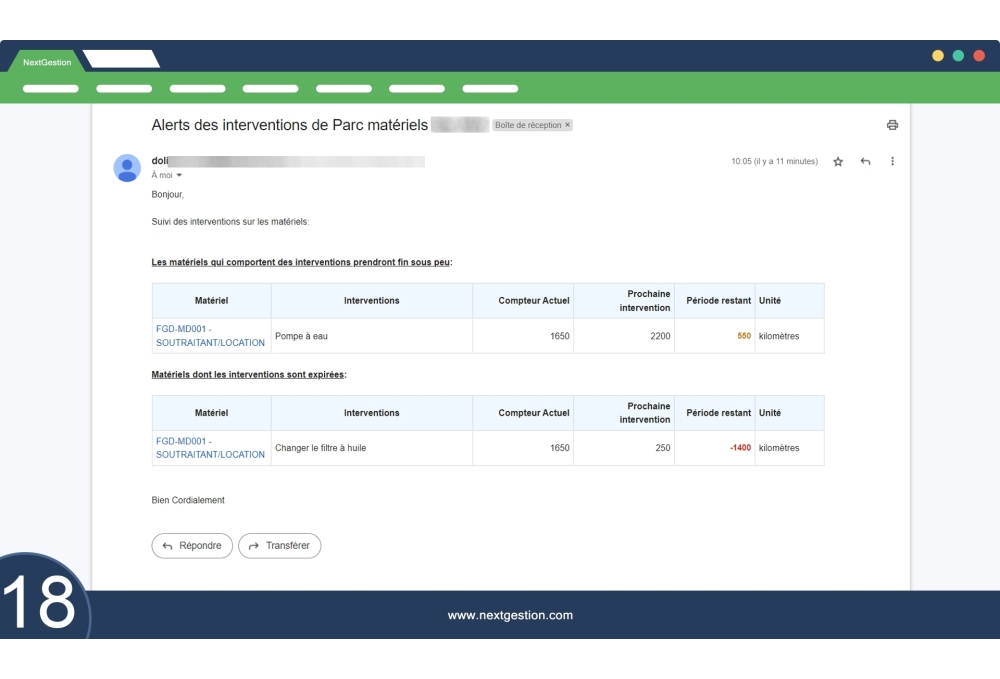Click the yellow window control dot

[x=938, y=56]
